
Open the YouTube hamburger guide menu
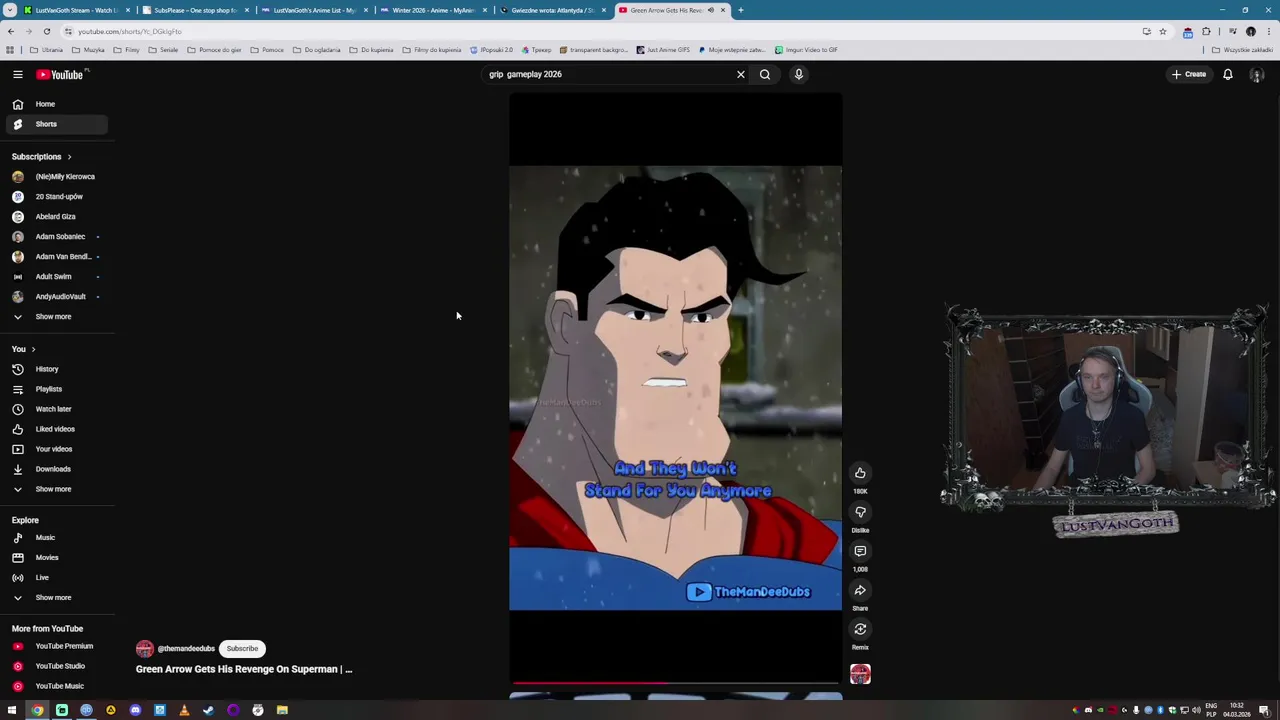[17, 74]
